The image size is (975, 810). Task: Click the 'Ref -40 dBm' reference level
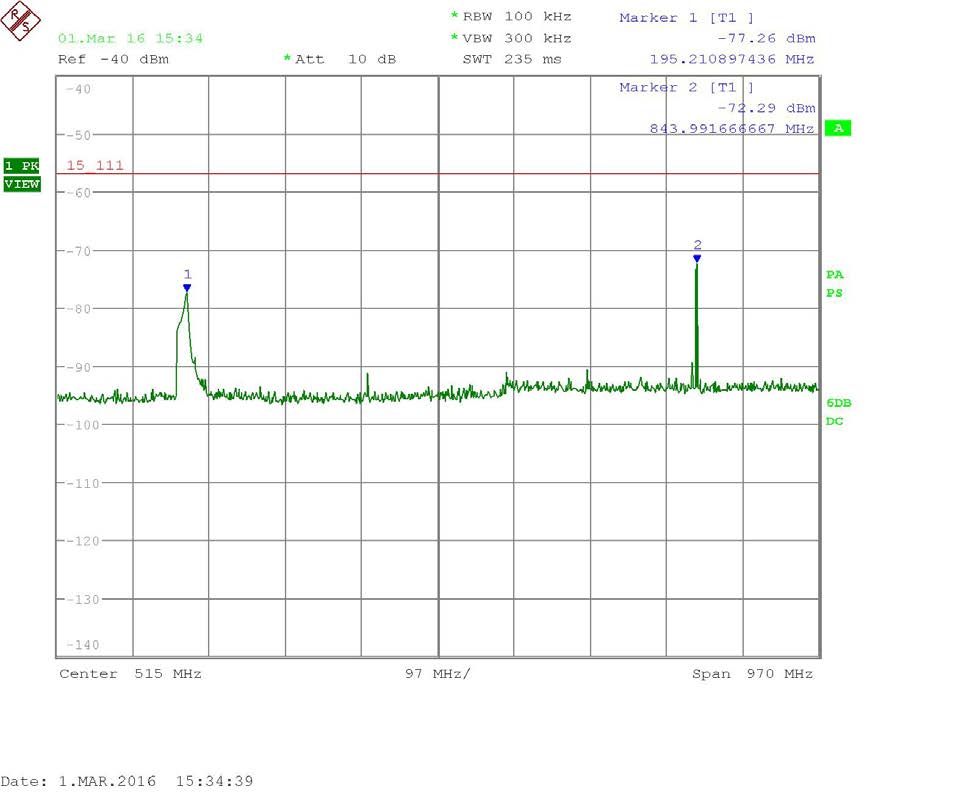113,59
